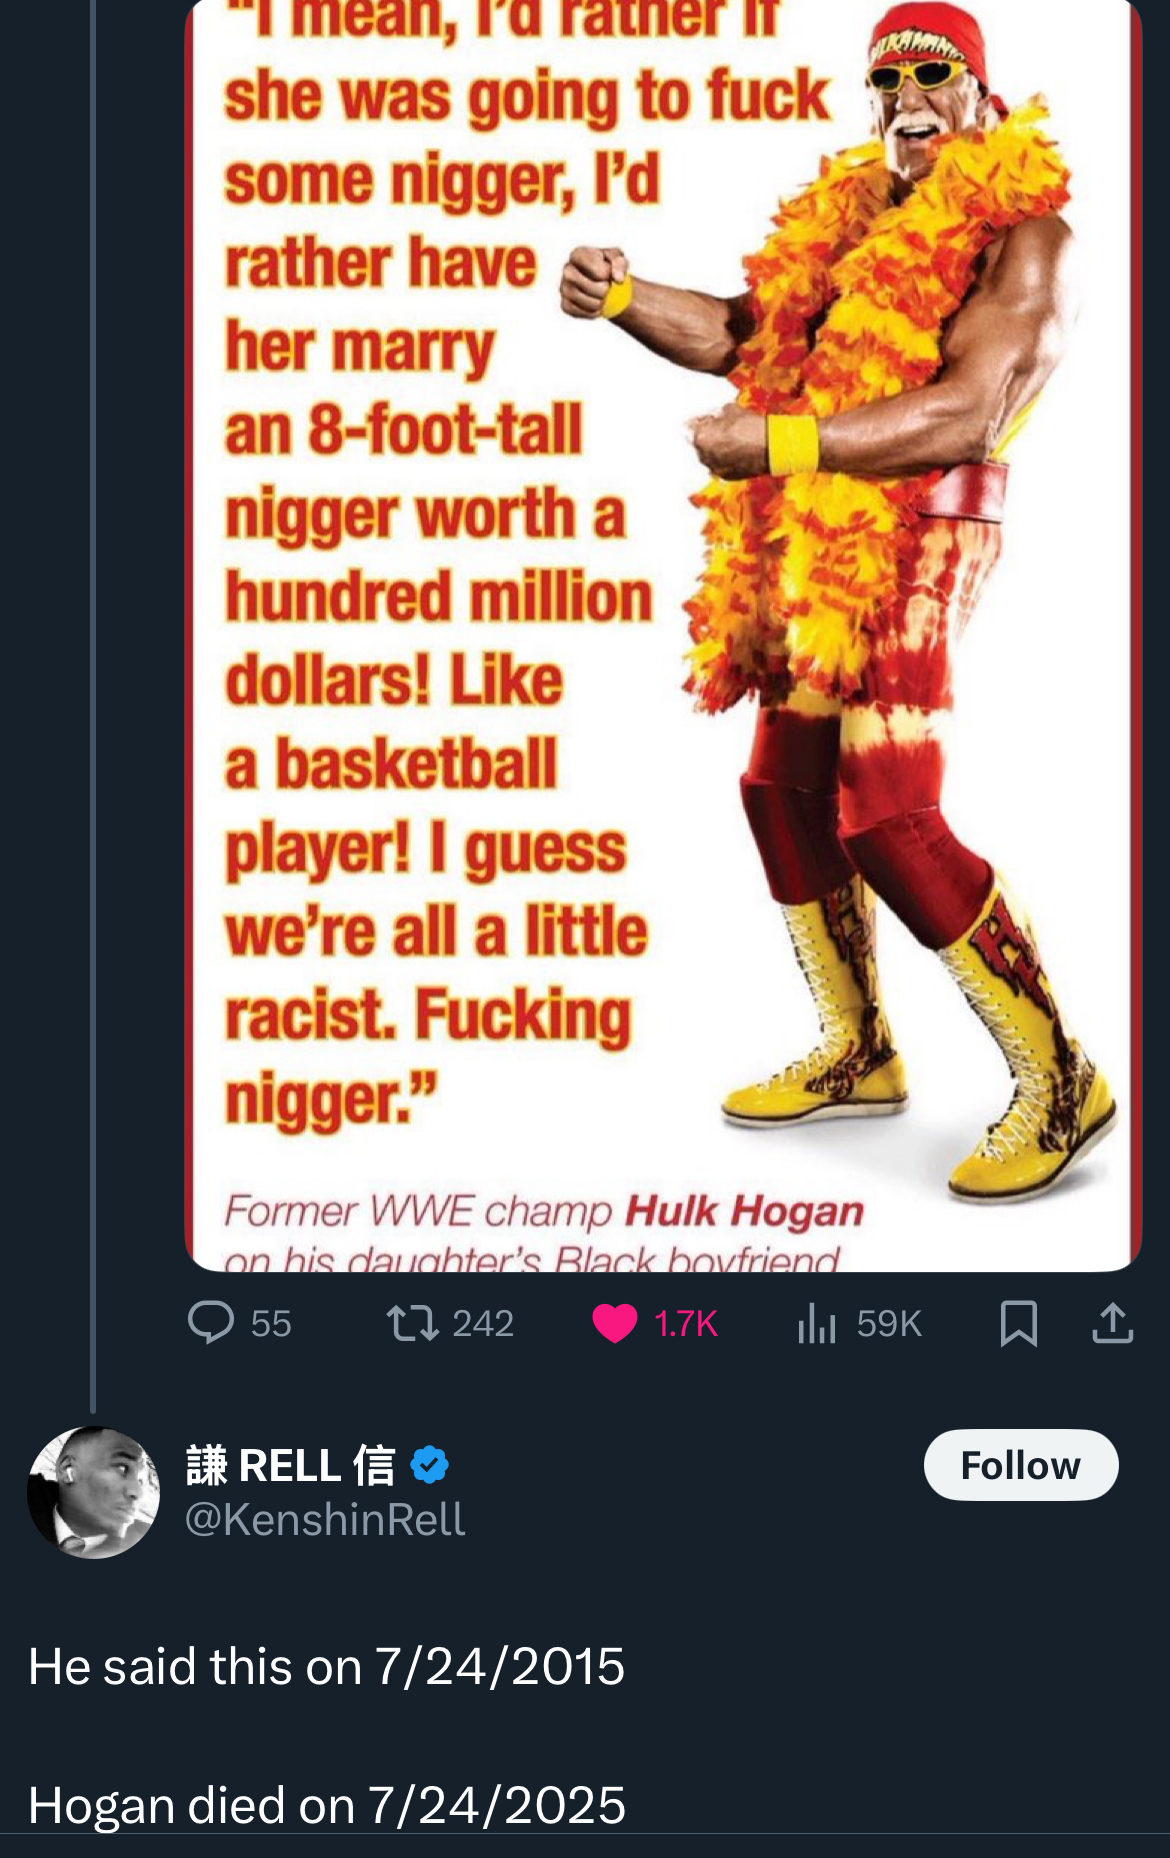The height and width of the screenshot is (1858, 1170).
Task: Tap the RELL display name
Action: coord(290,1465)
